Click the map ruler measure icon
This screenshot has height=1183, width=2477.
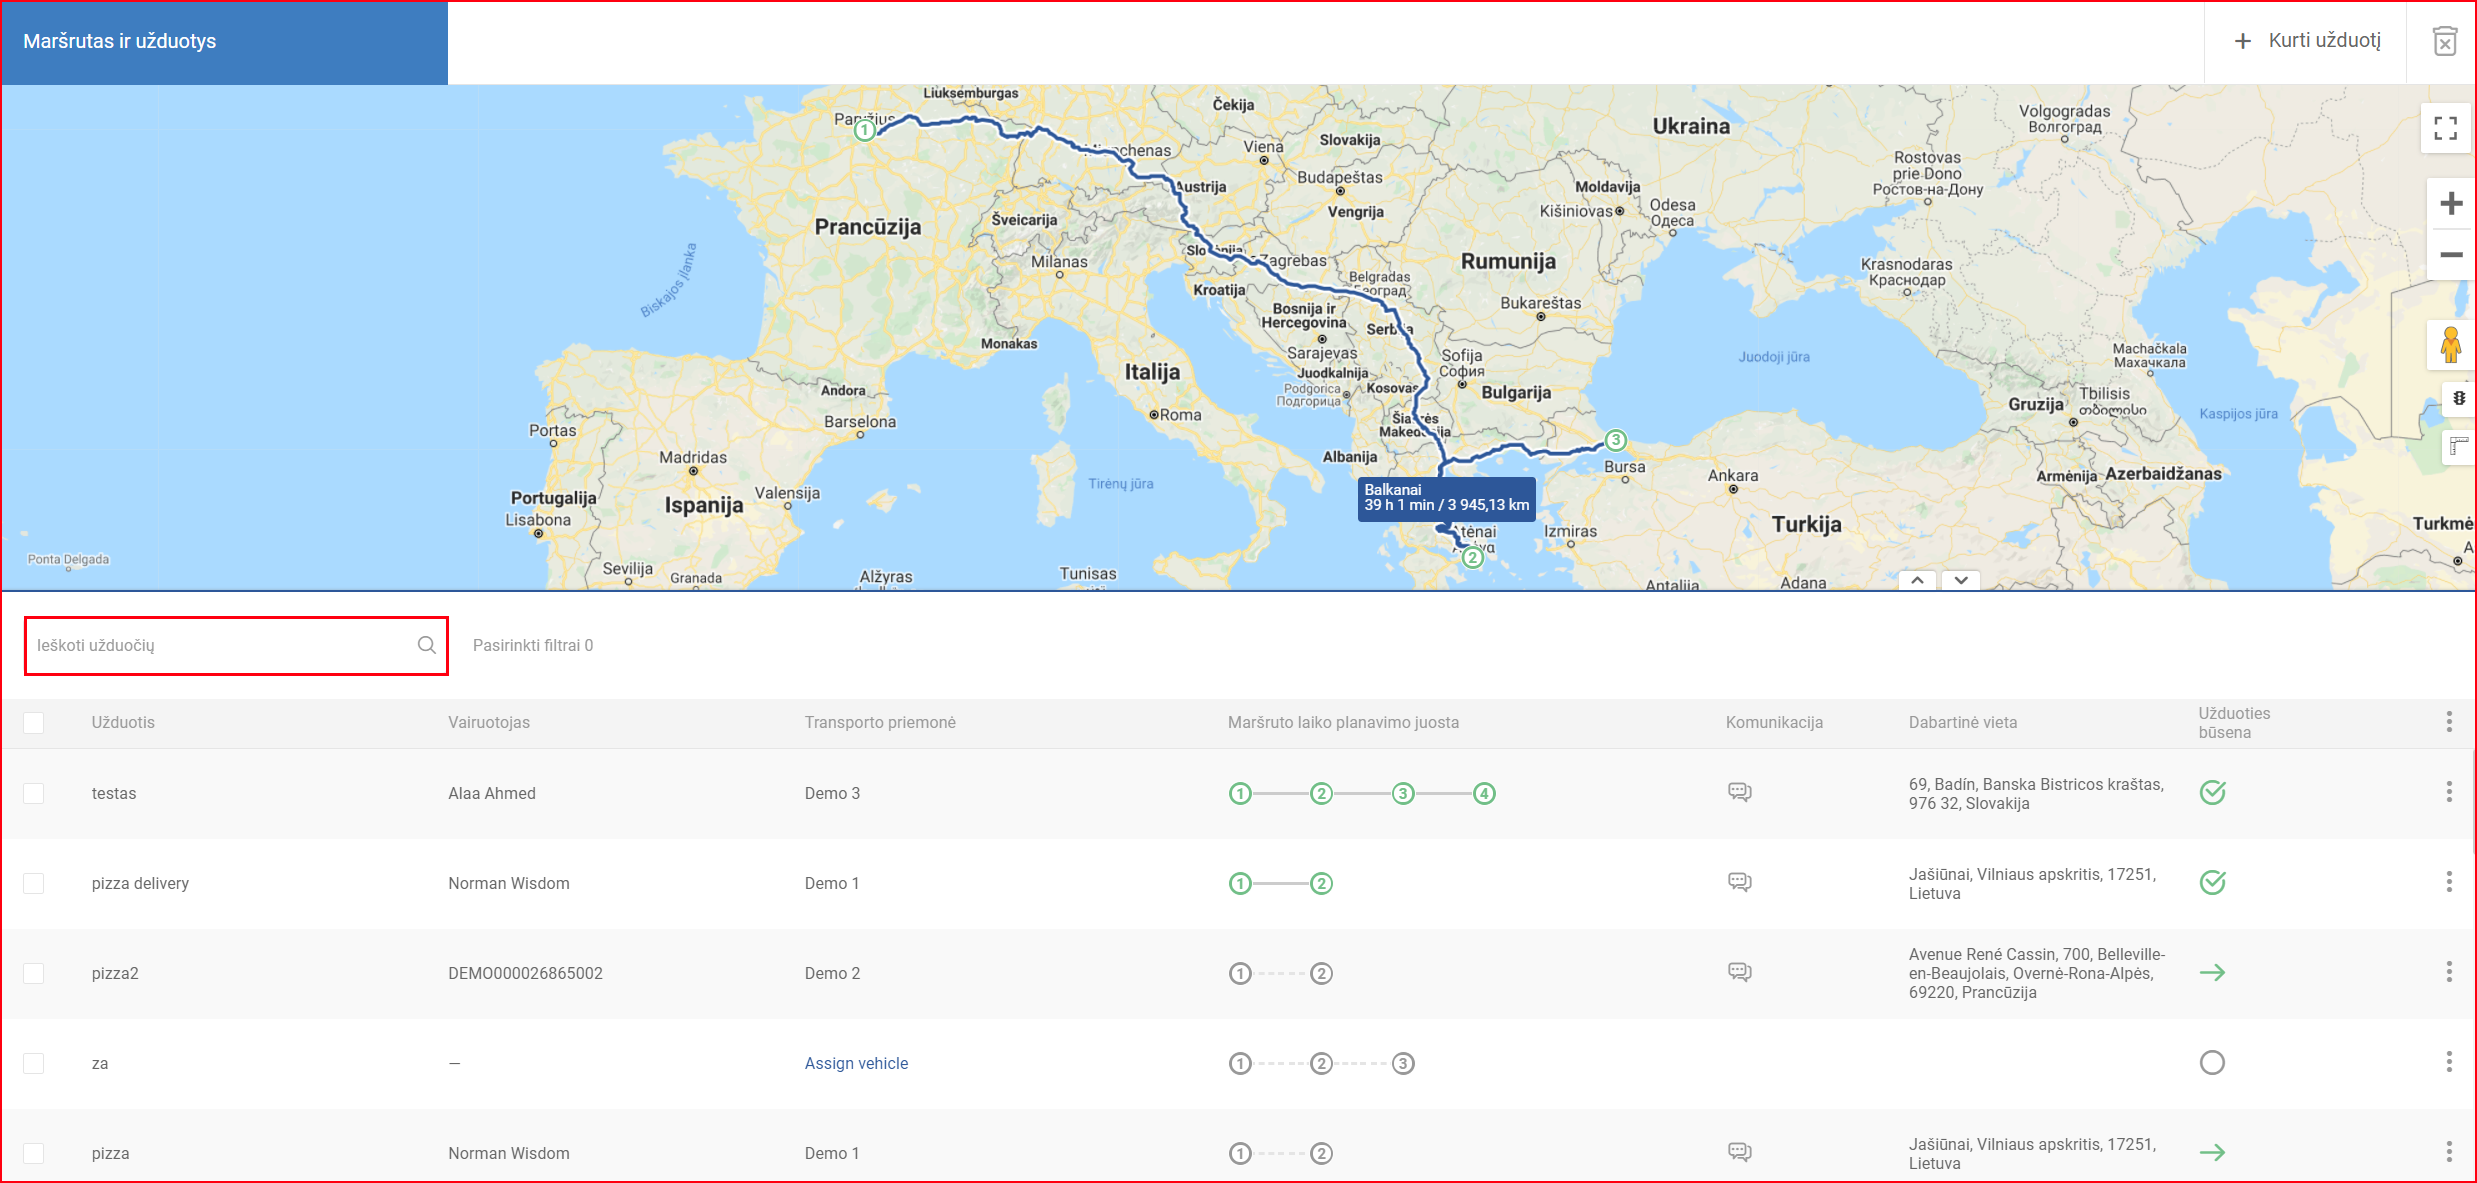point(2458,446)
